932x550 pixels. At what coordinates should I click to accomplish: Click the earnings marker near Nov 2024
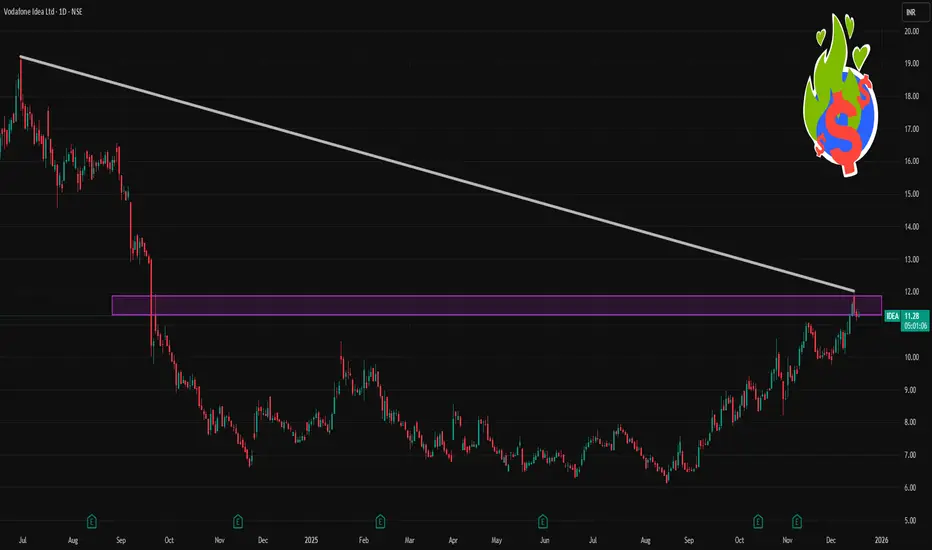click(238, 522)
